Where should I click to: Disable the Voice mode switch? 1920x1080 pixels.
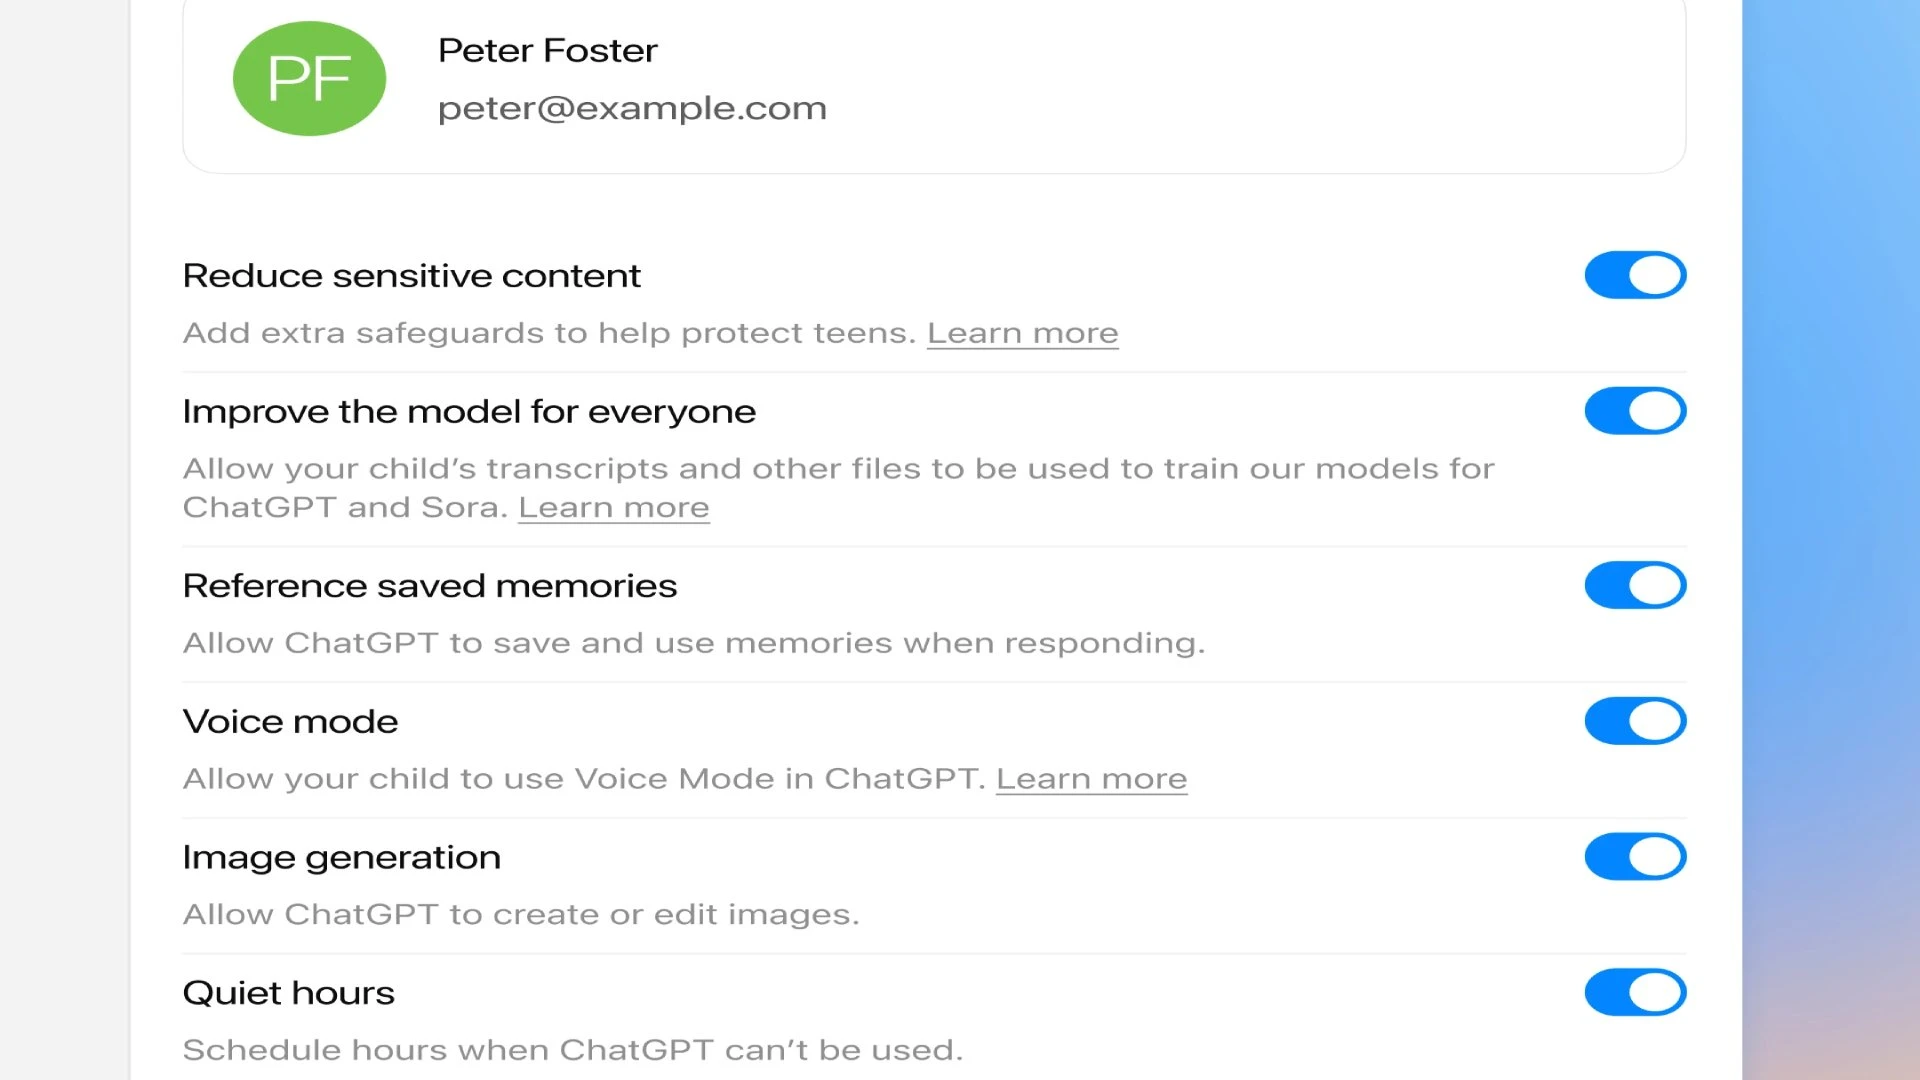[x=1635, y=721]
